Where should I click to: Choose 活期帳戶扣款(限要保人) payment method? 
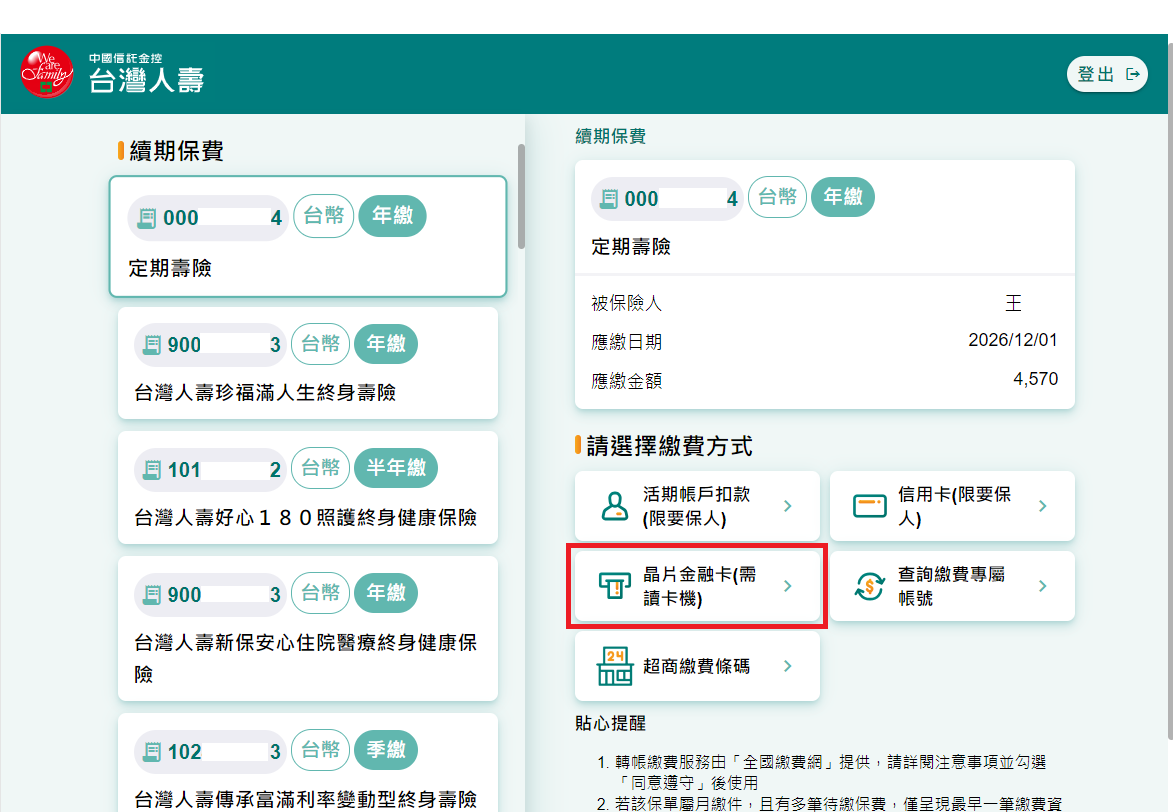point(697,507)
